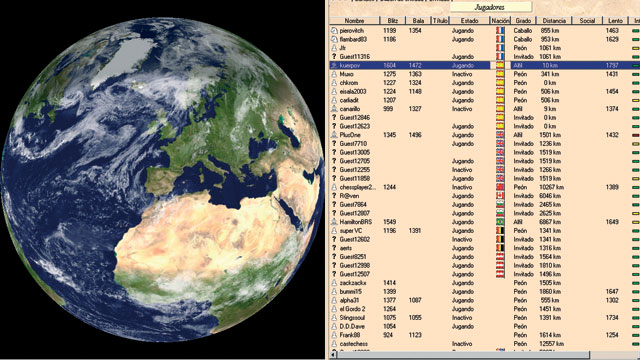Select player name el Gordo 2

point(352,309)
